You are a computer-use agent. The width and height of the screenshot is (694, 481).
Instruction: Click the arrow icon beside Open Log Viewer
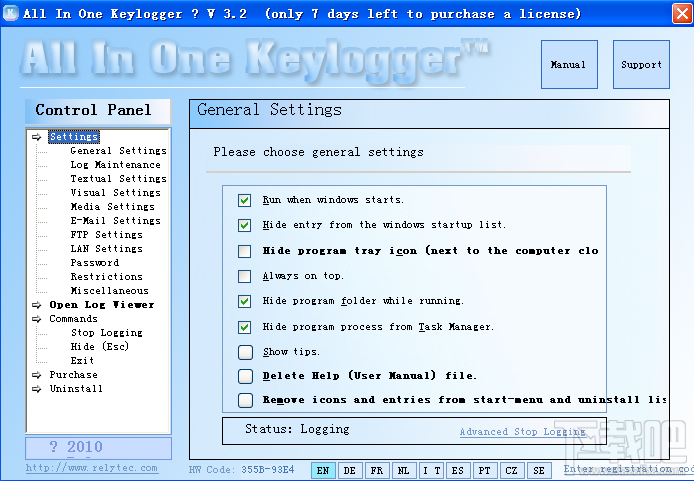point(37,305)
